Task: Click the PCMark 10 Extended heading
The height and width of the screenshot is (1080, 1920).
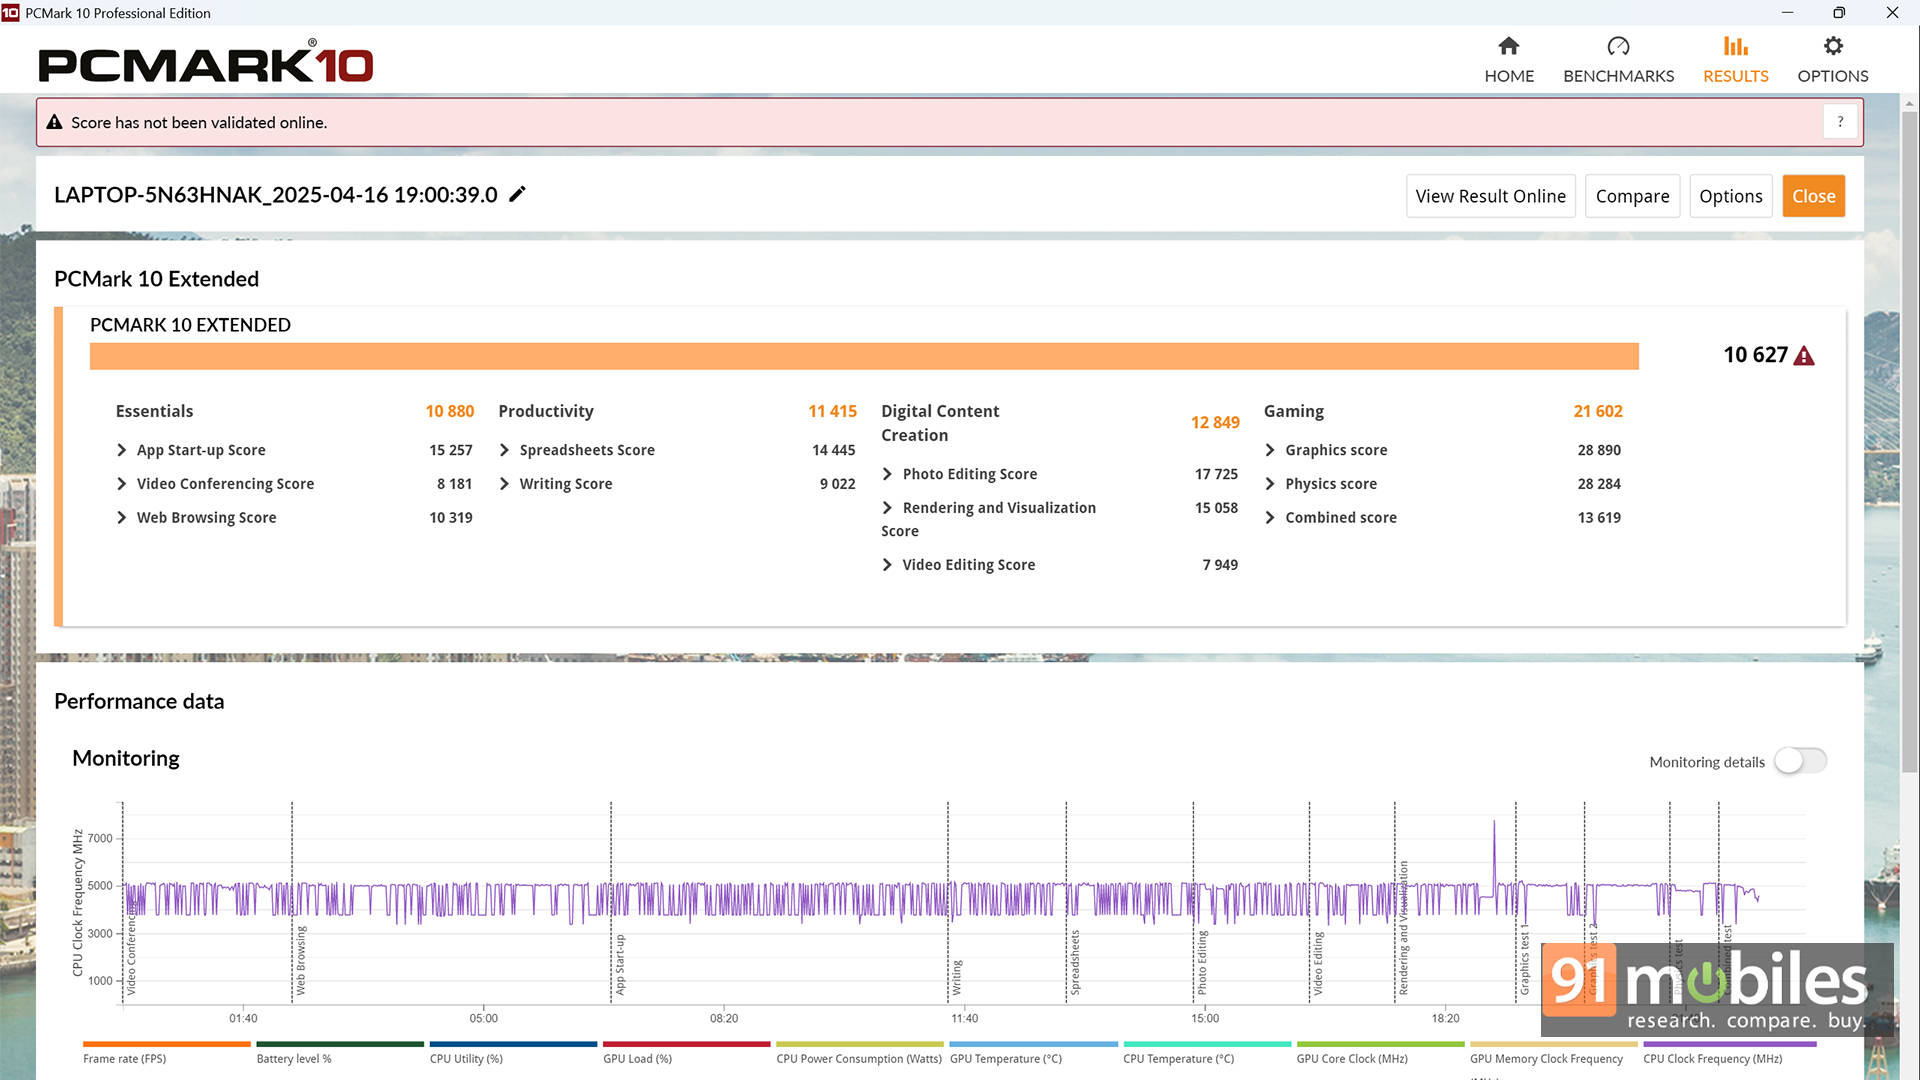Action: pos(156,279)
